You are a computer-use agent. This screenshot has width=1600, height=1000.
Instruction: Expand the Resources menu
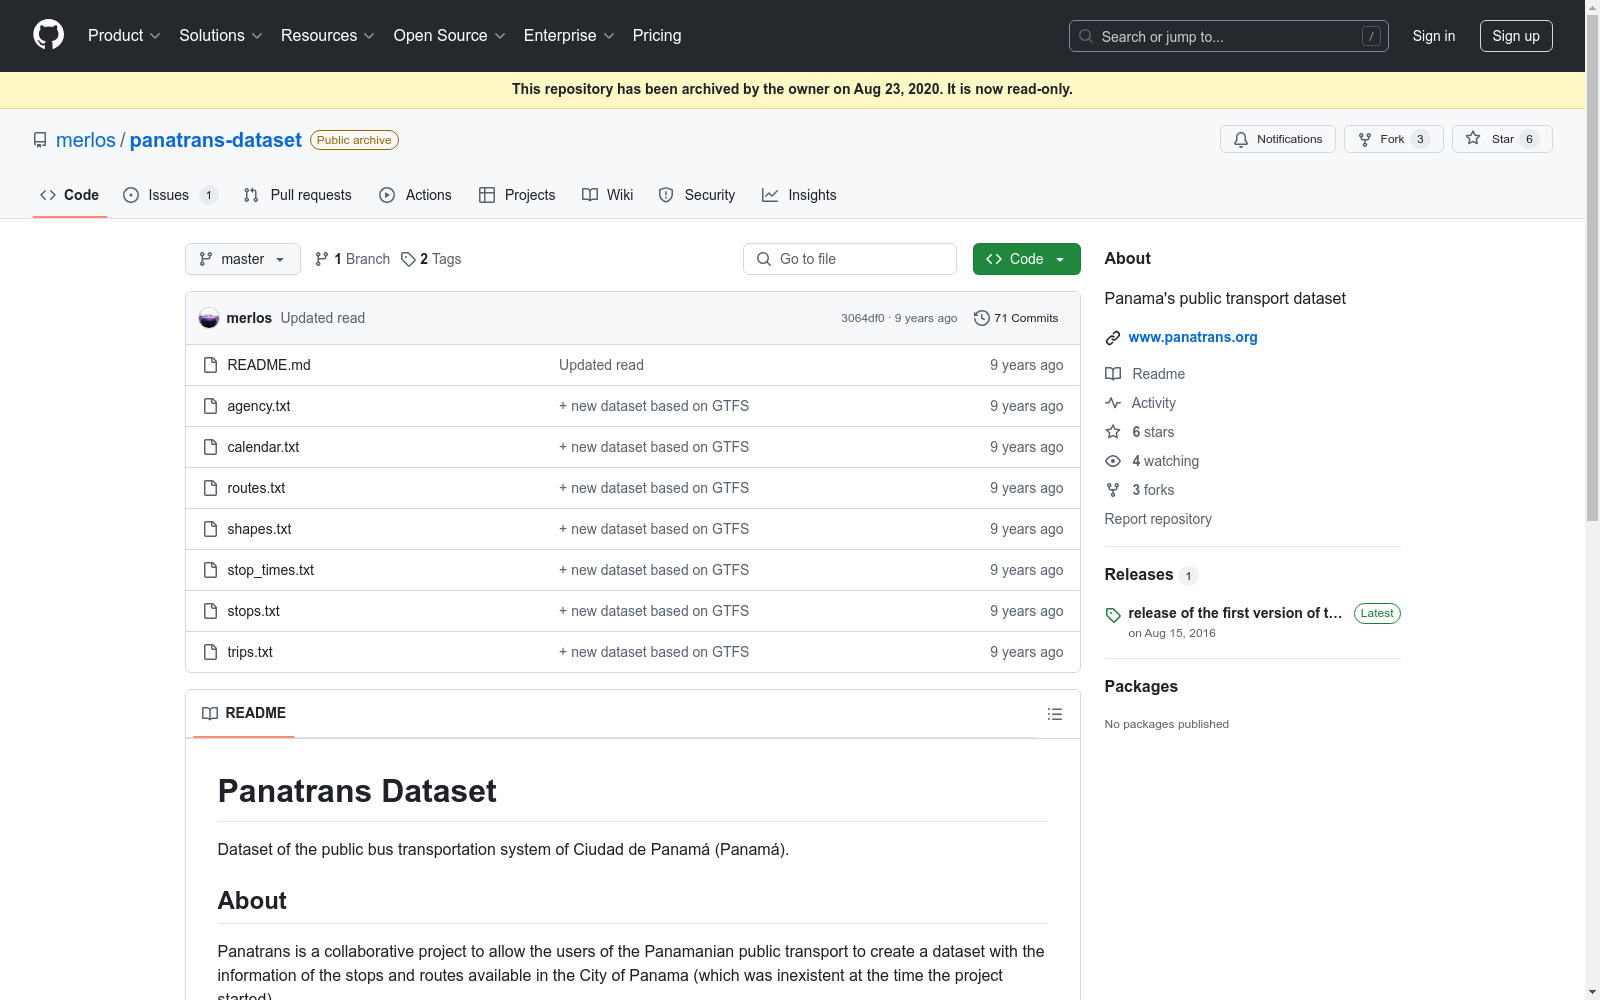[x=328, y=36]
